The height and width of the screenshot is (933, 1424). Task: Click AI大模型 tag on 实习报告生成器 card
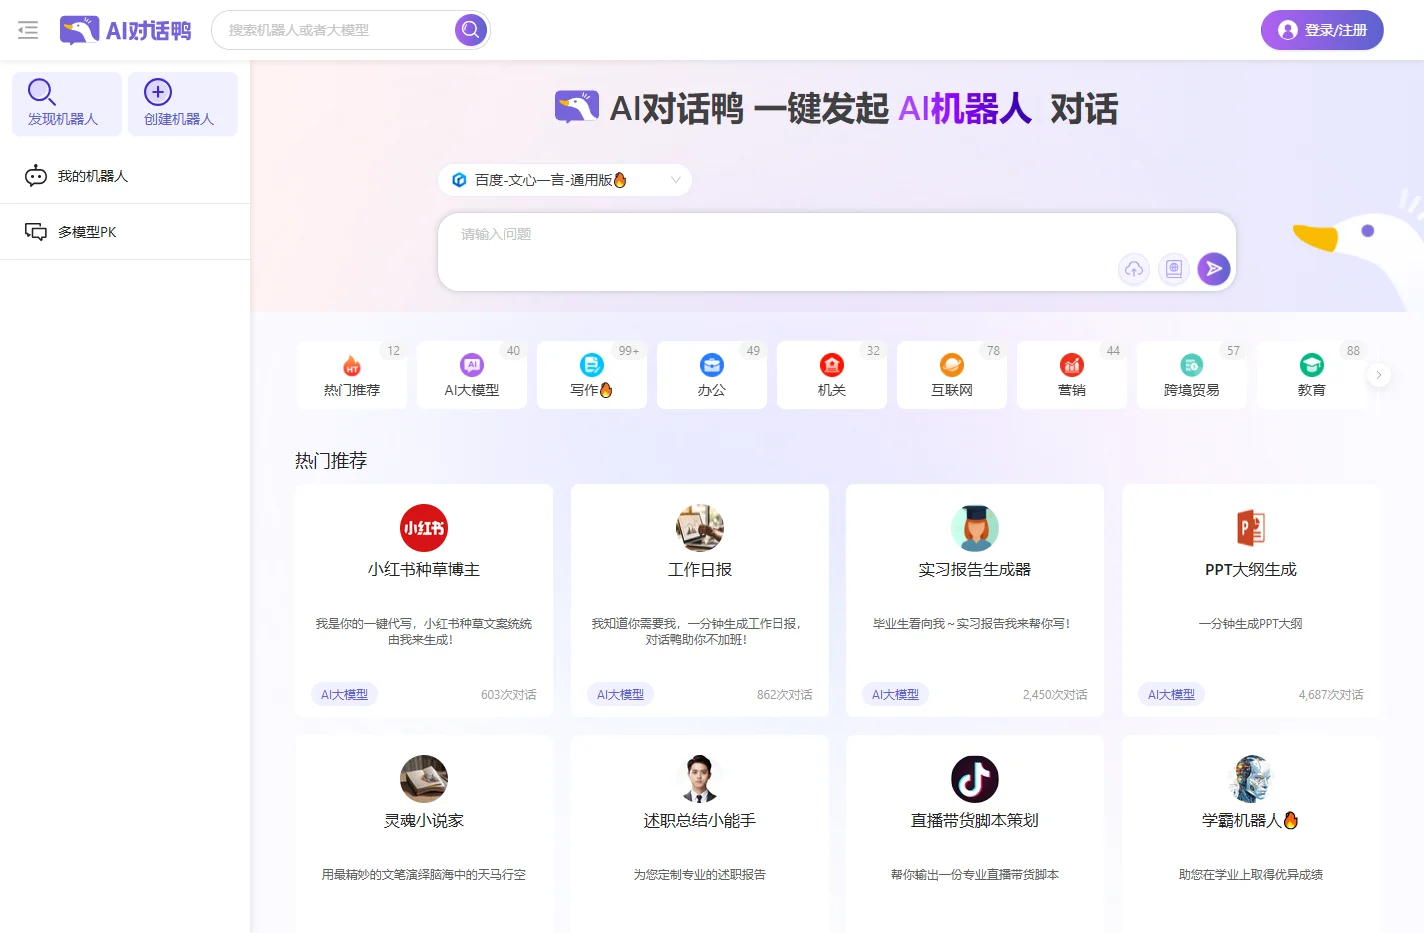pos(895,694)
